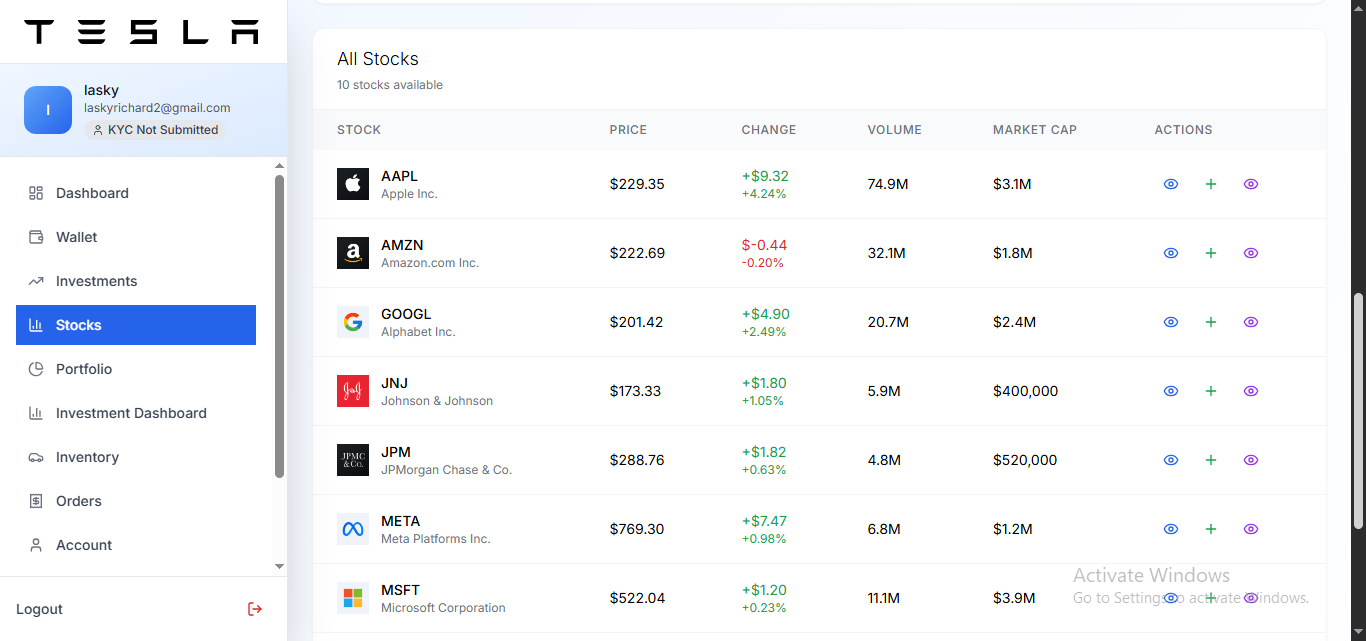Viewport: 1366px width, 641px height.
Task: Click the green plus icon for GOOGL
Action: (1211, 322)
